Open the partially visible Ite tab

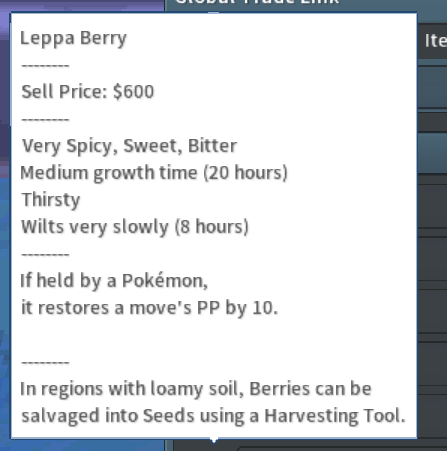[435, 41]
